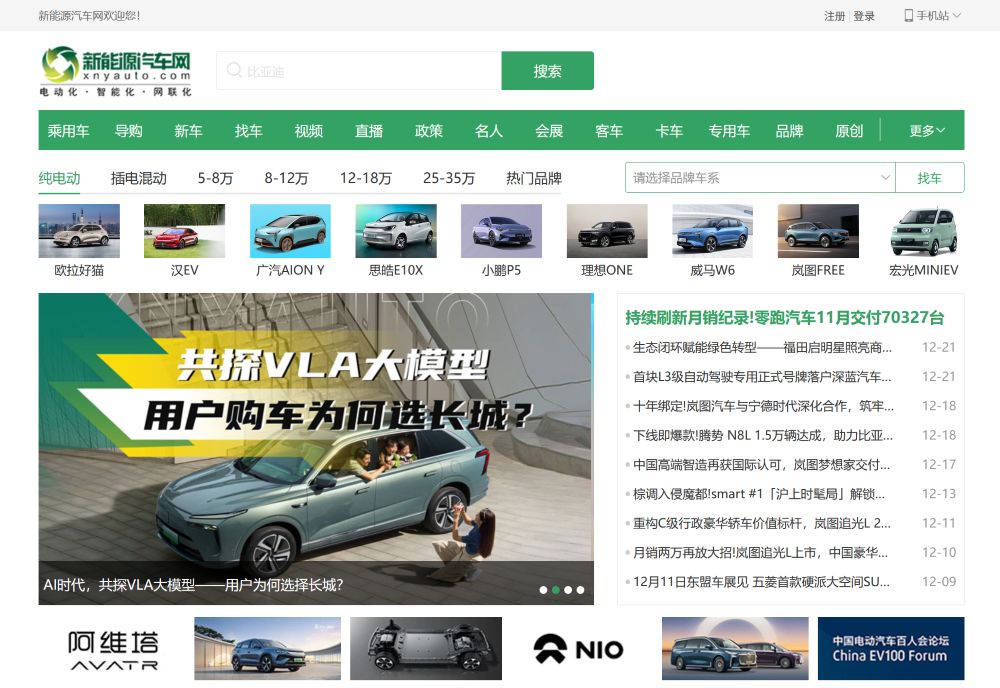Open the 理想ONE car thumbnail

[608, 235]
